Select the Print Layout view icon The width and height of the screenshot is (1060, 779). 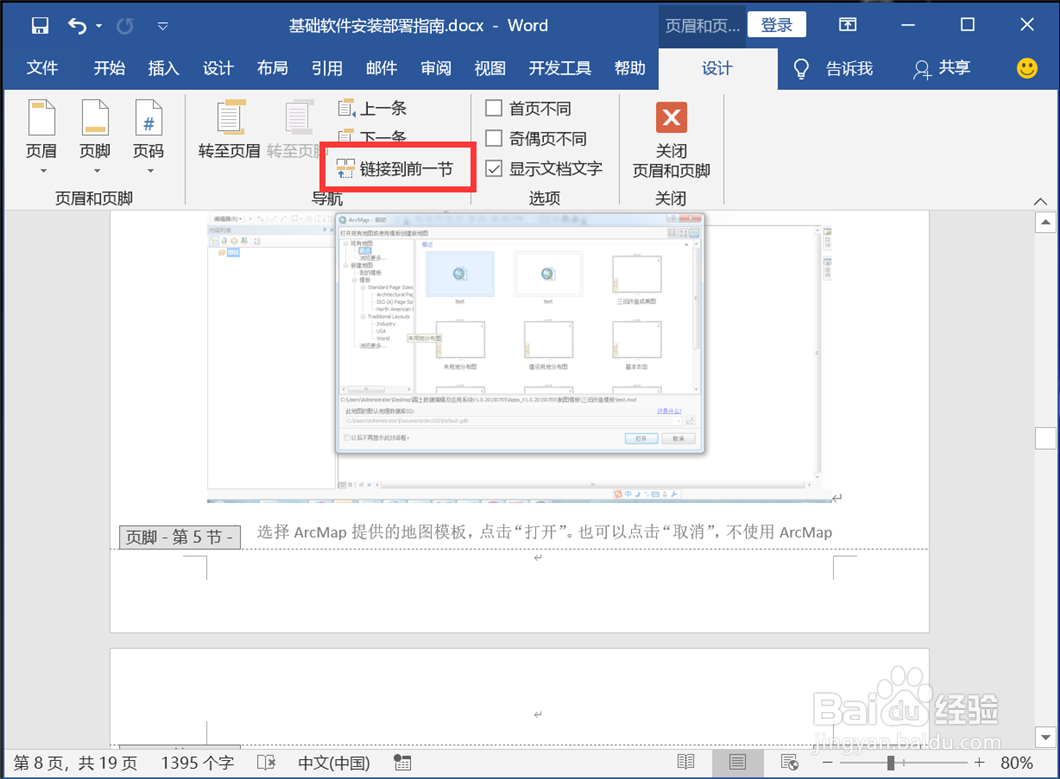738,763
